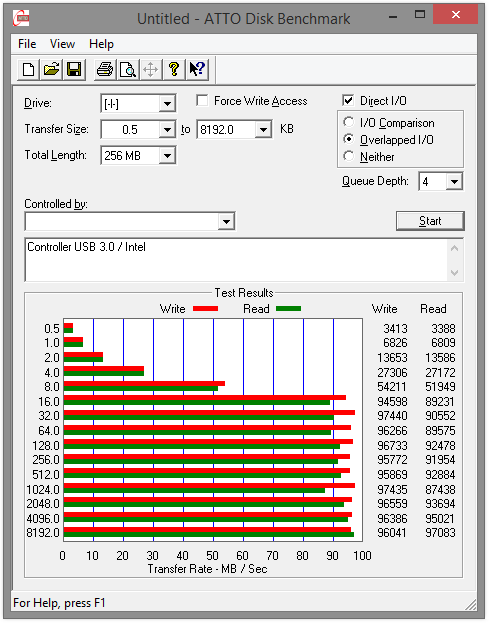Image resolution: width=490 pixels, height=623 pixels.
Task: Click the ATTO application icon in the title bar
Action: pyautogui.click(x=21, y=18)
